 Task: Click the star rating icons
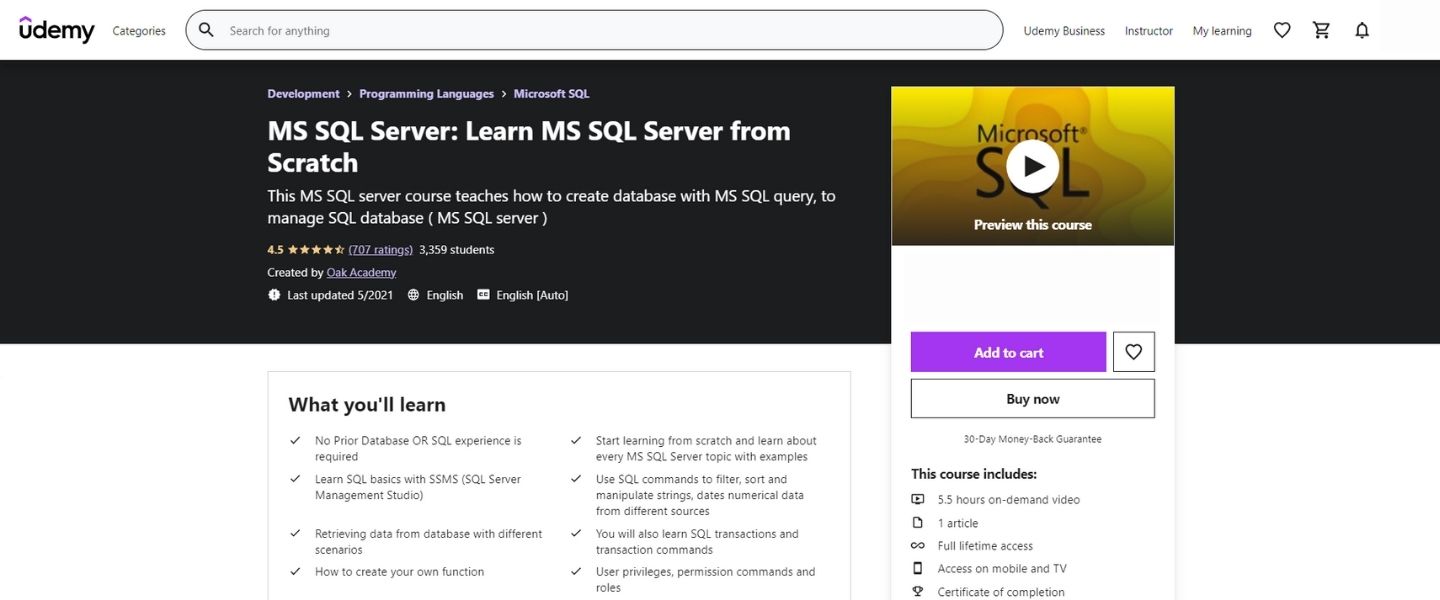tap(316, 250)
